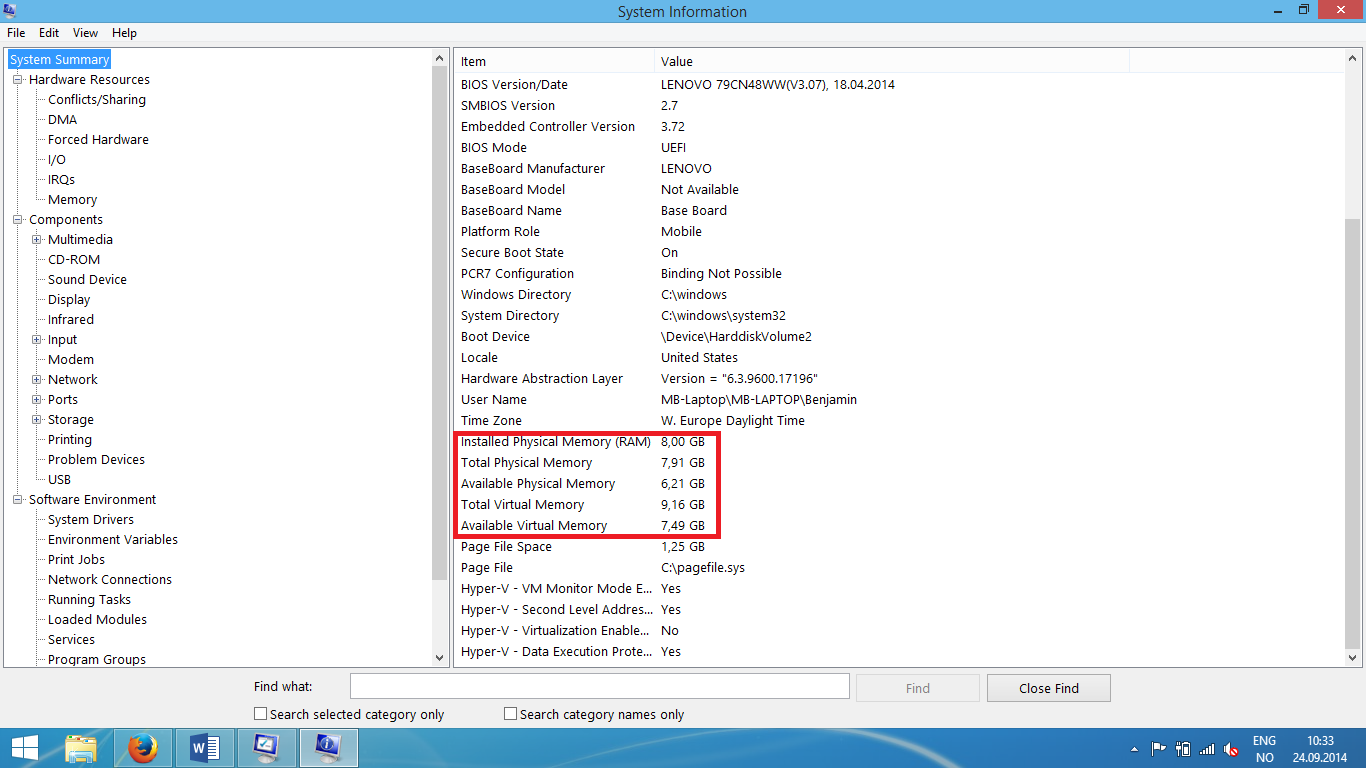Click the Find button
The width and height of the screenshot is (1366, 768).
click(918, 688)
